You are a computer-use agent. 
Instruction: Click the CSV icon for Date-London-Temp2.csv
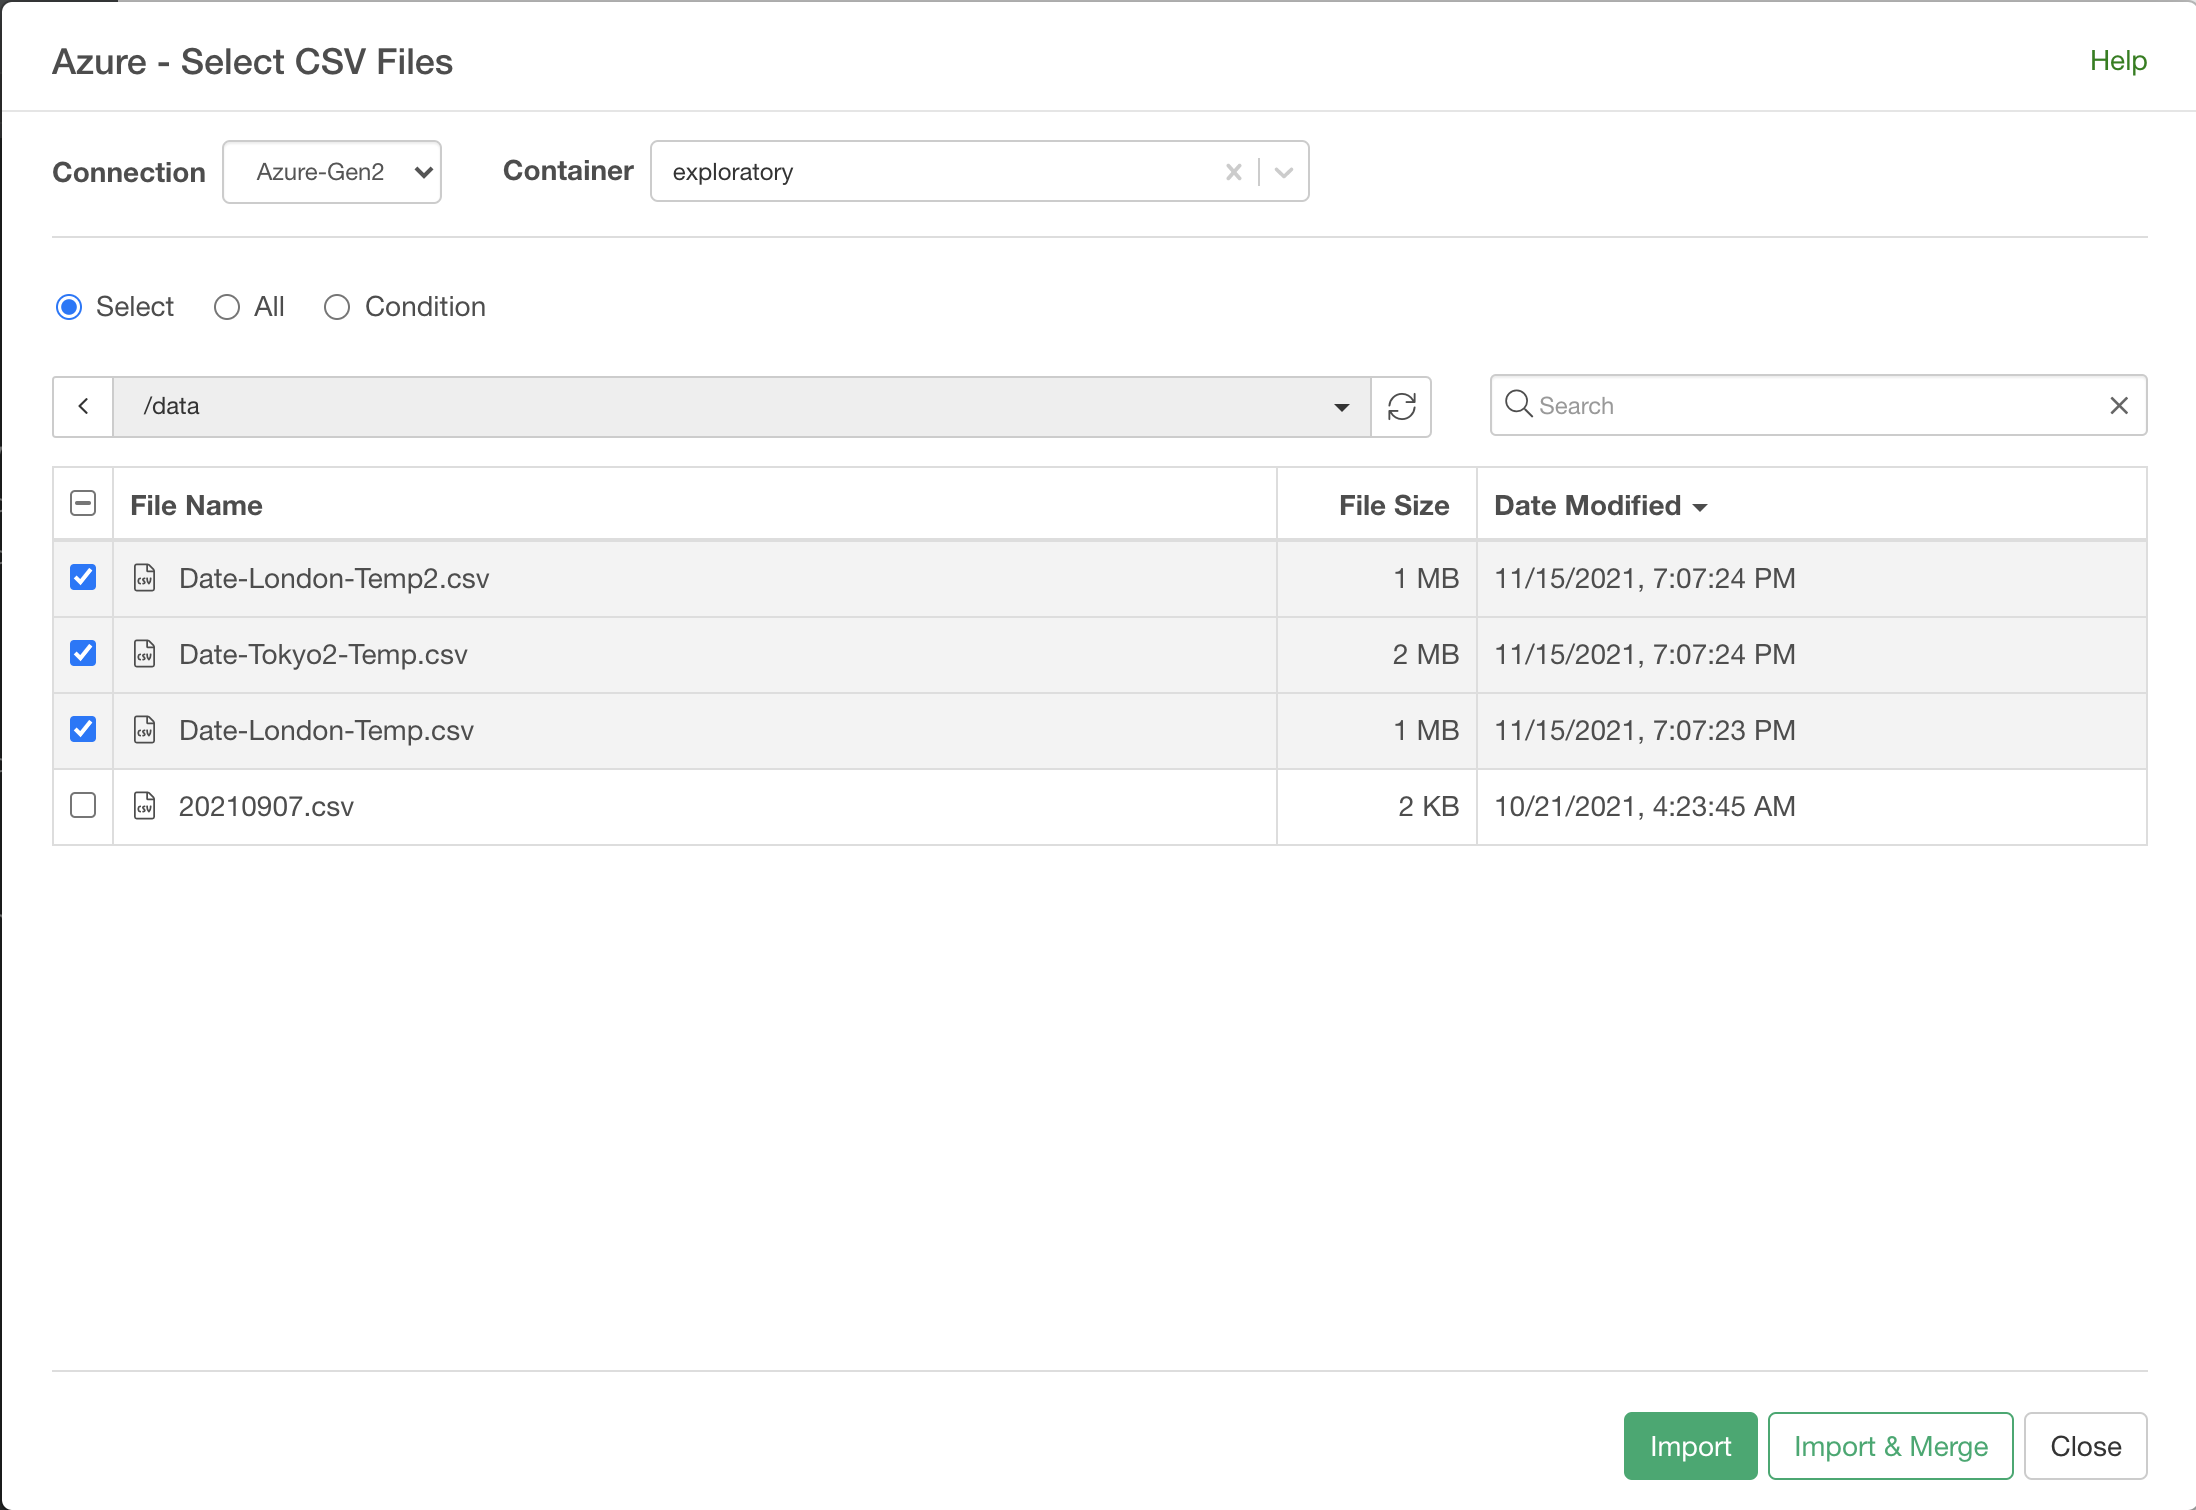click(145, 578)
